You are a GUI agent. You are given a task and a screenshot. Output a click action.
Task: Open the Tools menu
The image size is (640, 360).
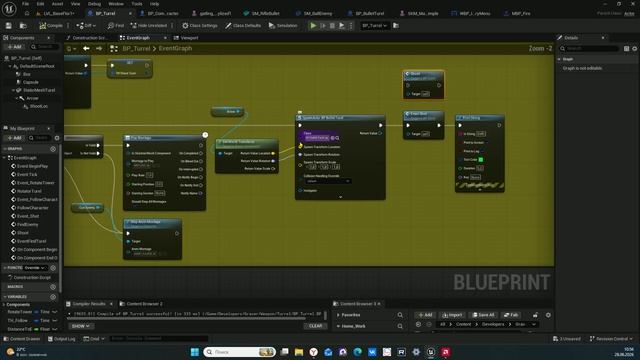coord(137,4)
